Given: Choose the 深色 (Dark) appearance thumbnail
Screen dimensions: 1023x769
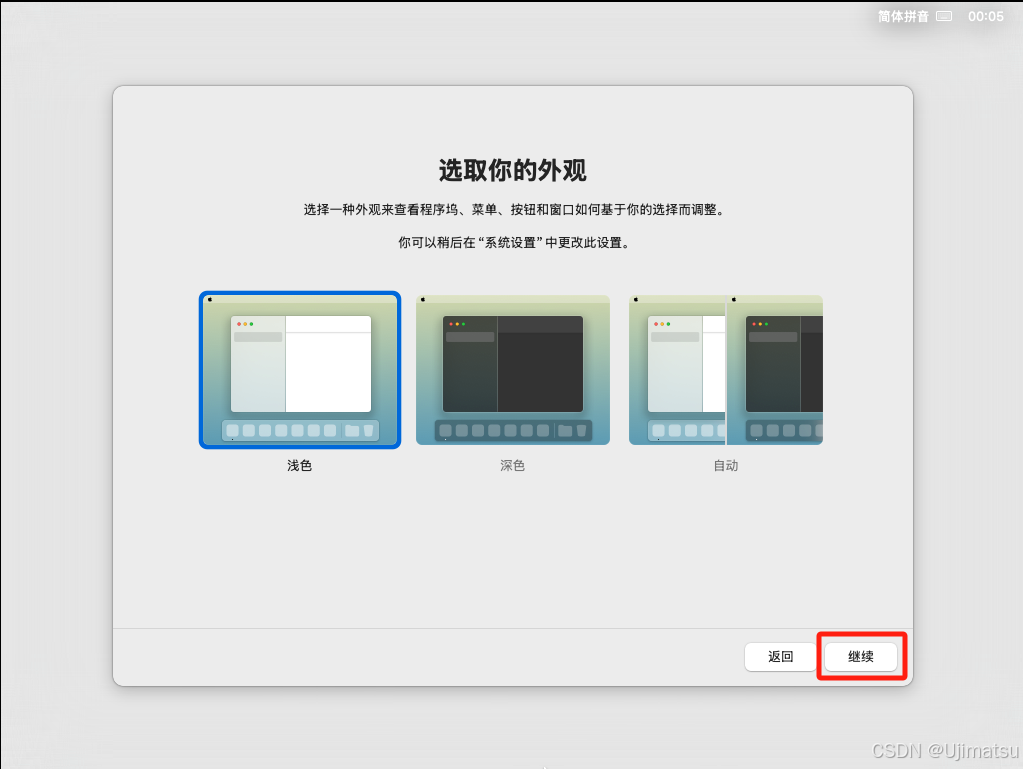Looking at the screenshot, I should [x=513, y=370].
